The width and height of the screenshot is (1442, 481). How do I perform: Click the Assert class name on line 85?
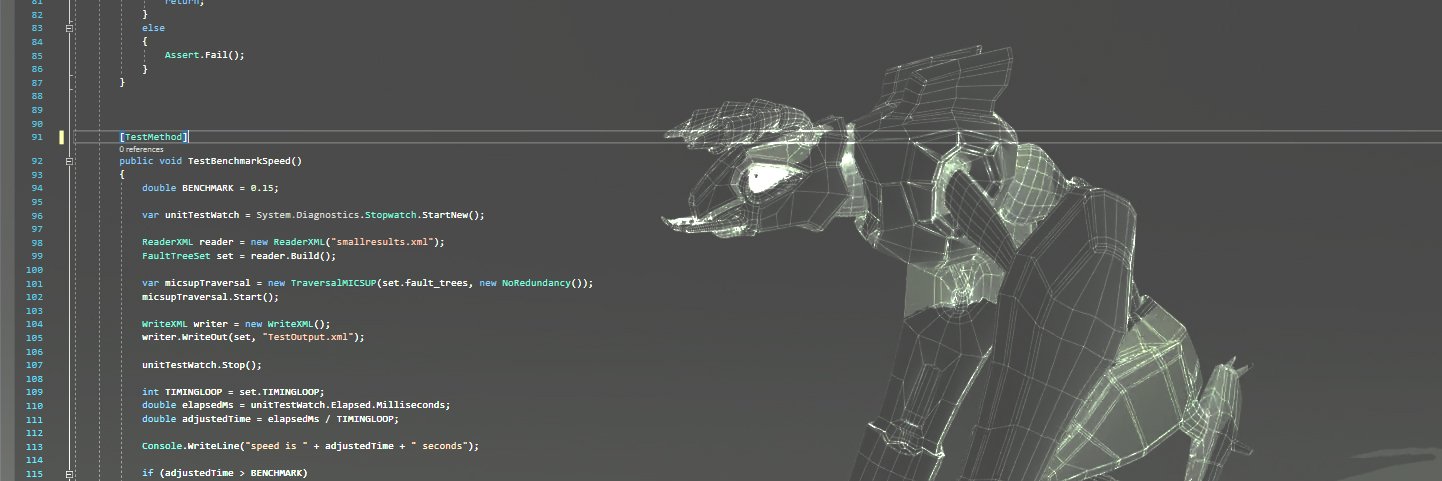click(x=182, y=55)
